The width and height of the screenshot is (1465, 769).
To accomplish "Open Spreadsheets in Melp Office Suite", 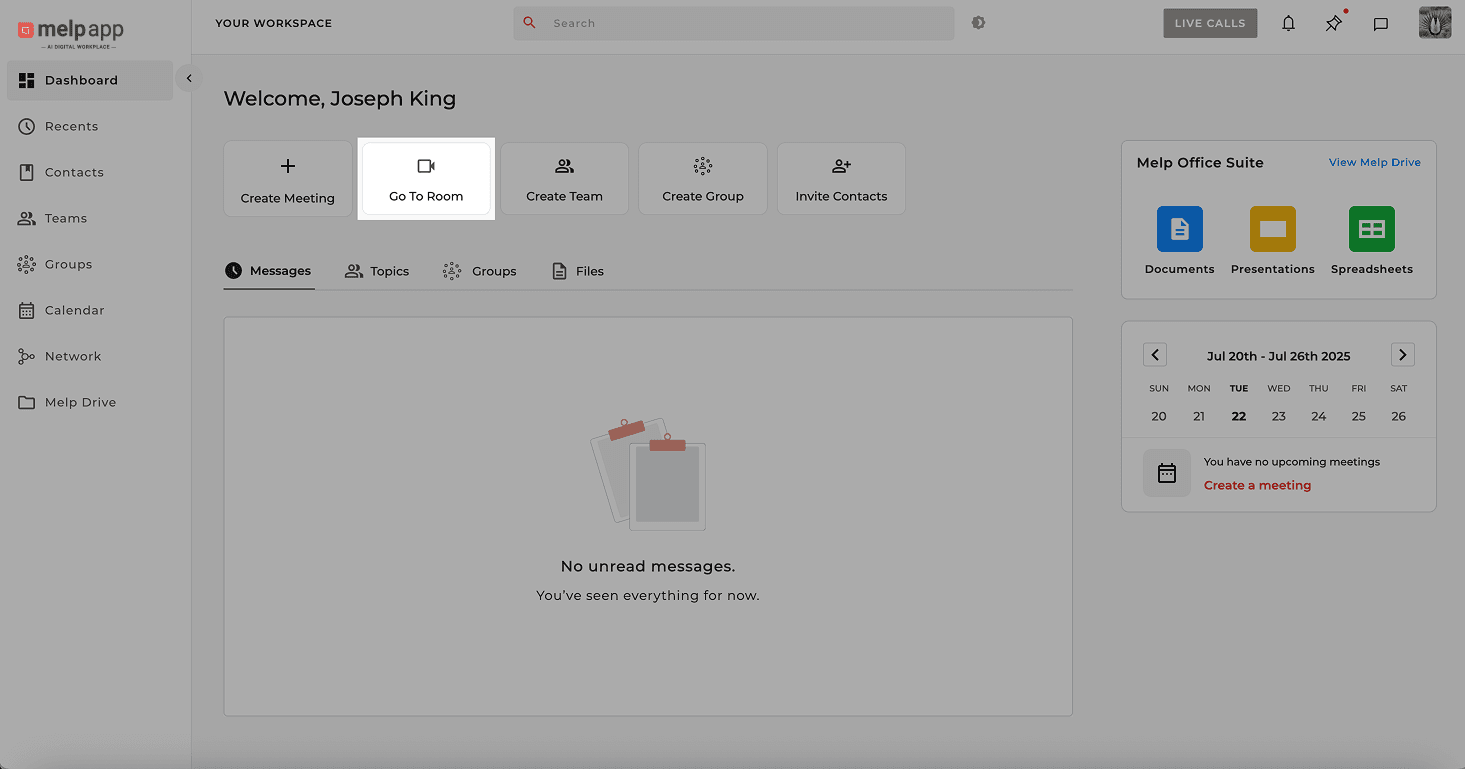I will pyautogui.click(x=1371, y=229).
